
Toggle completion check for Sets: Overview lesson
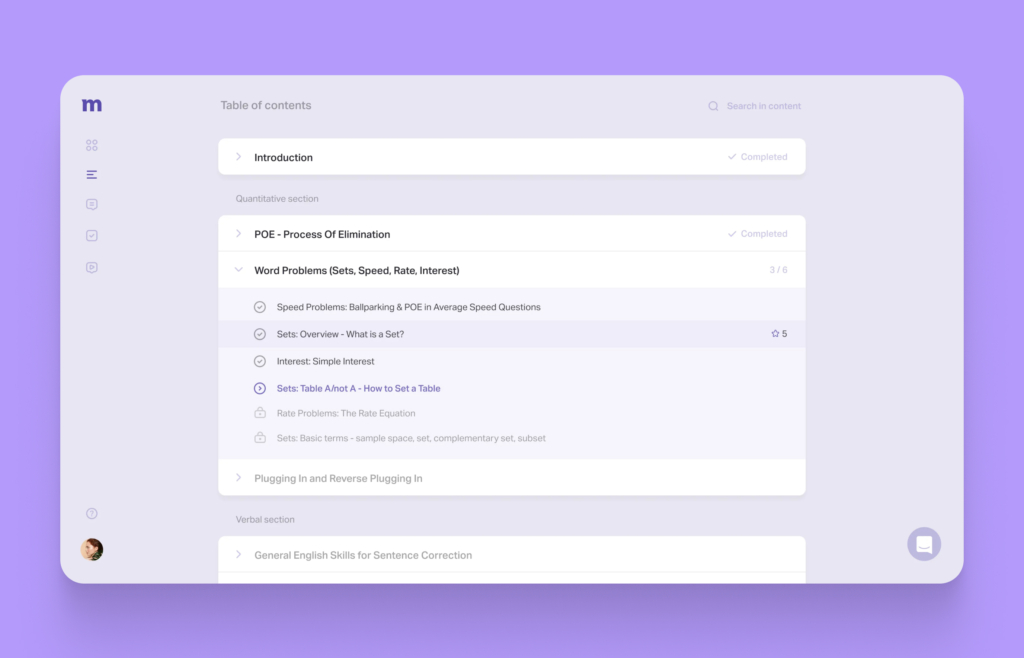[x=260, y=334]
